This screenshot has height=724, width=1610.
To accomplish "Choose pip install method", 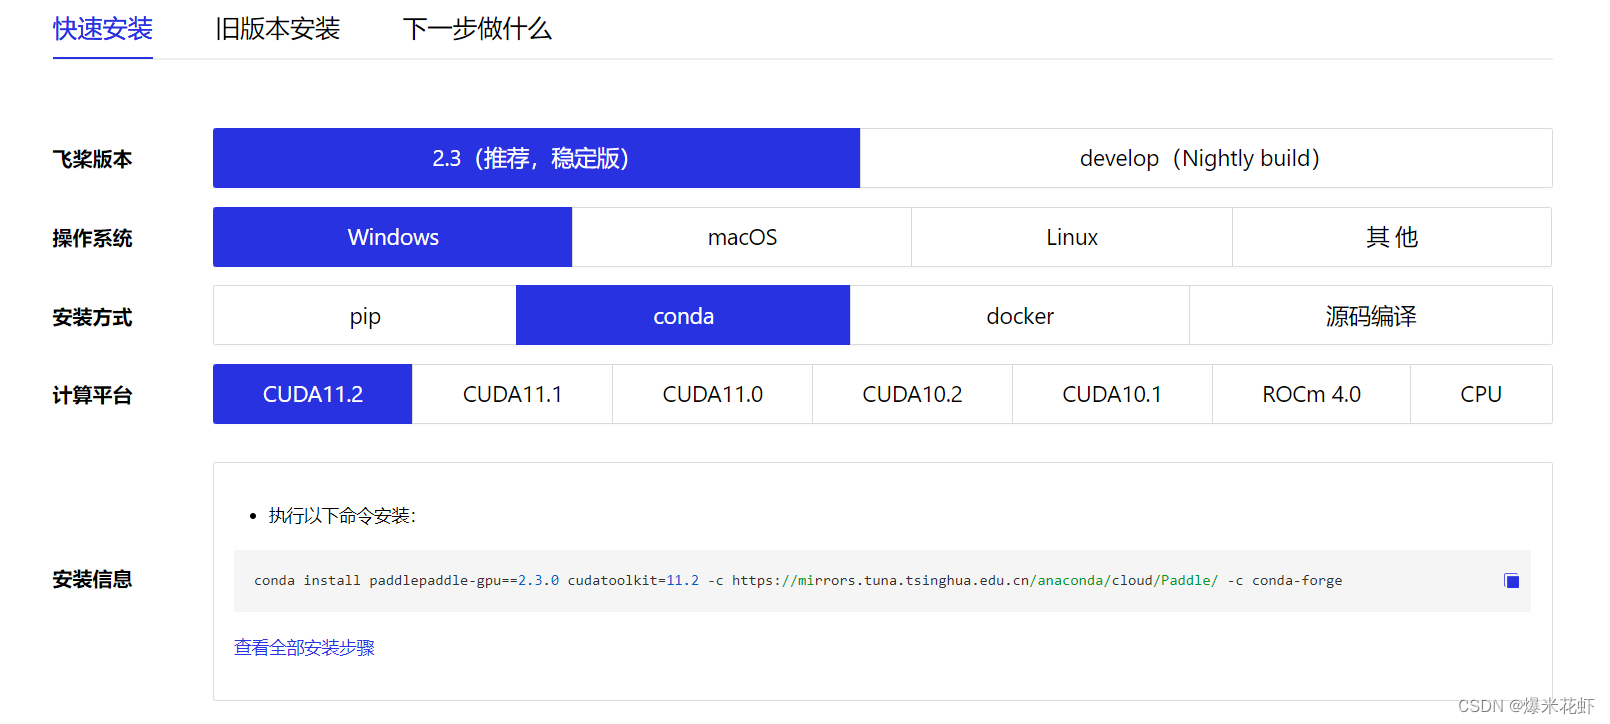I will 365,316.
